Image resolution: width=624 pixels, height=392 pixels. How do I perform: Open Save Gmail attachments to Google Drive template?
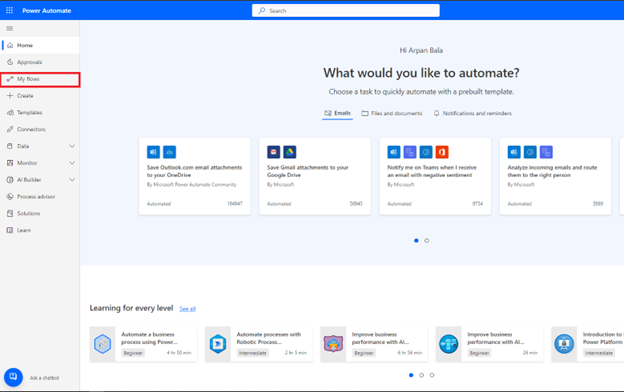[315, 176]
